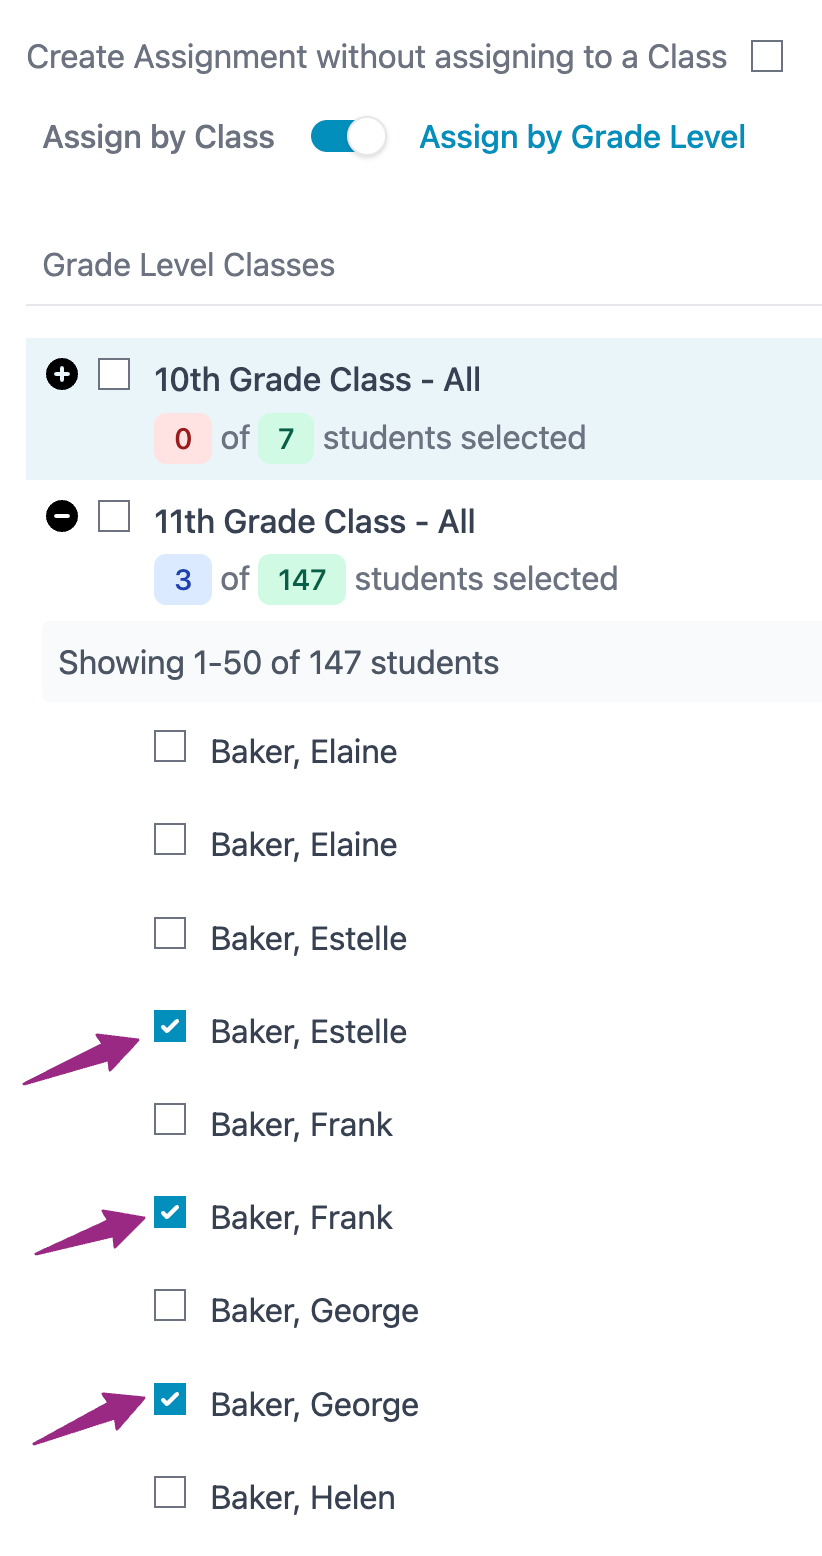
Task: Check 'Create Assignment without assigning to a Class'
Action: [767, 57]
